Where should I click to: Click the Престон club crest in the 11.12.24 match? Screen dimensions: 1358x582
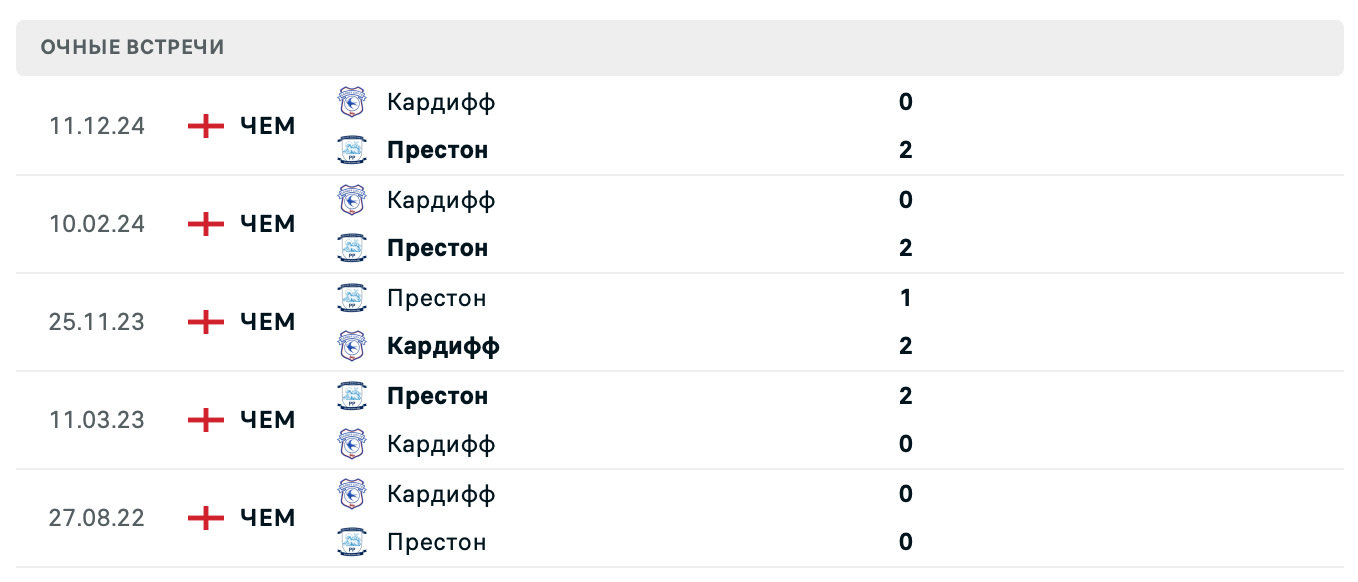click(351, 150)
